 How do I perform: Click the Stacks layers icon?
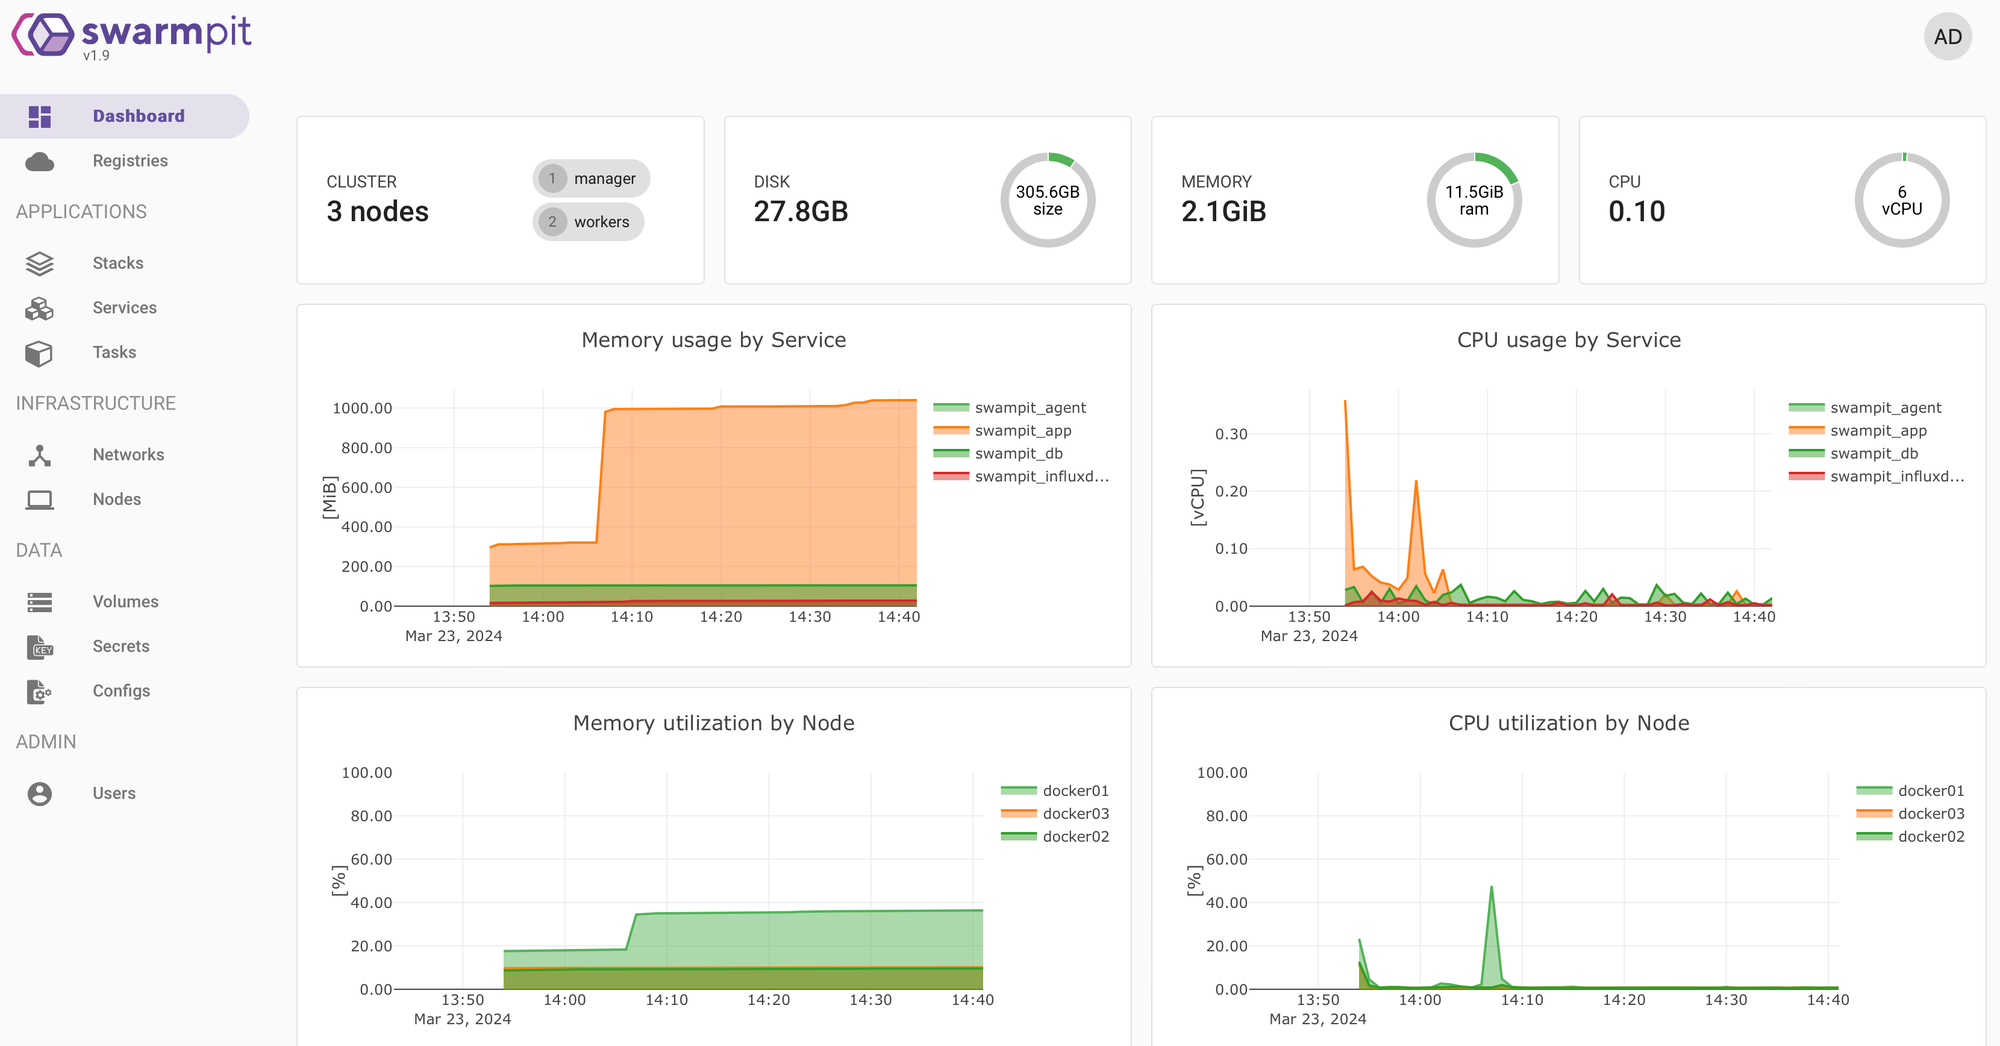point(40,264)
